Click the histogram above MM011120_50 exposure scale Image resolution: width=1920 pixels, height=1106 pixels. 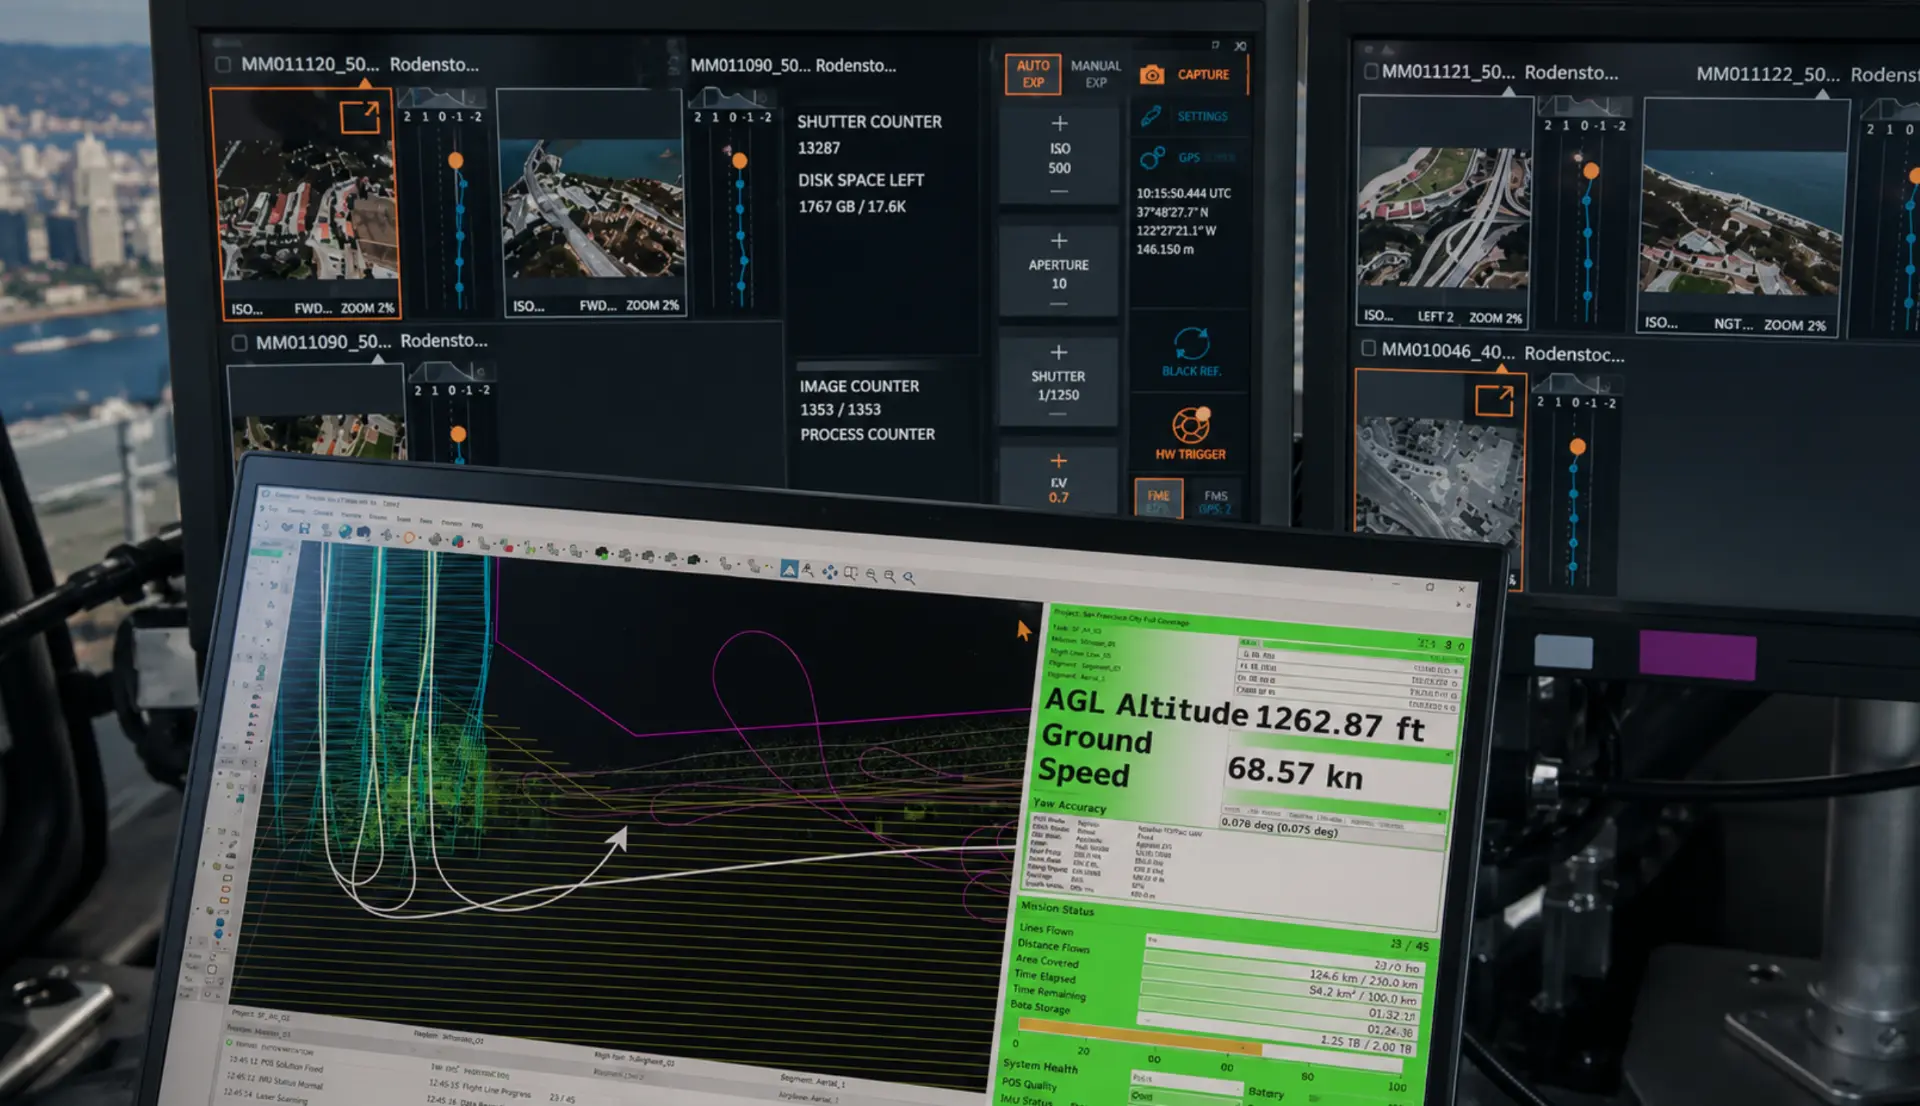click(x=441, y=97)
